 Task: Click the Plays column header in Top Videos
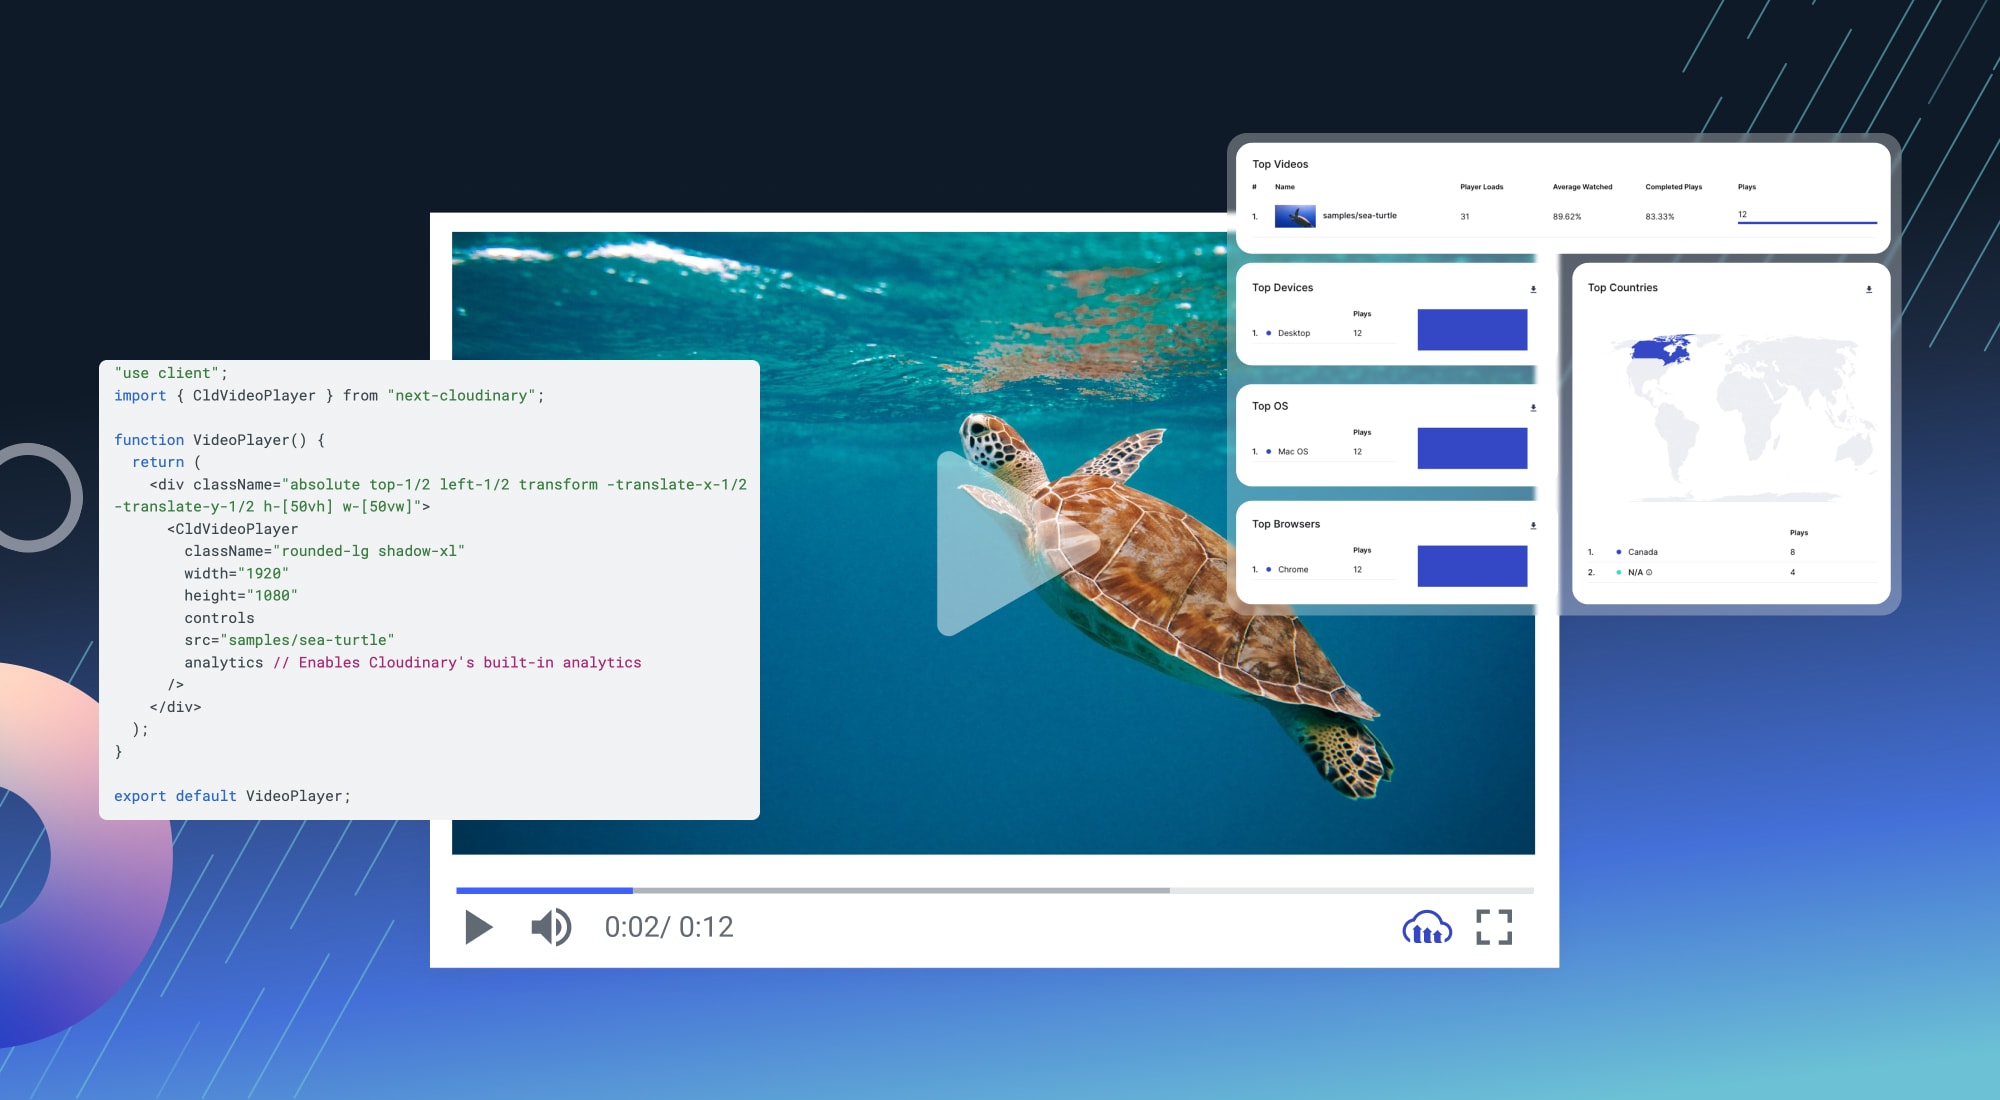point(1745,186)
